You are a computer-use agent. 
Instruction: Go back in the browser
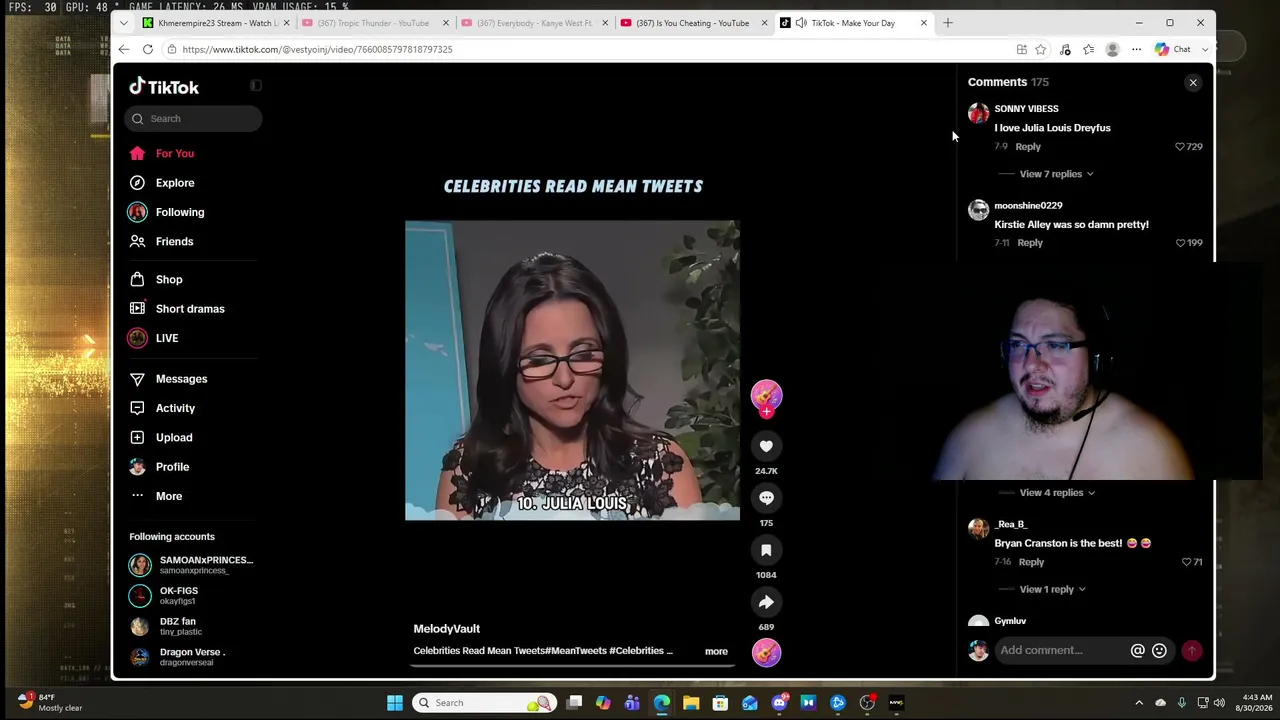123,49
